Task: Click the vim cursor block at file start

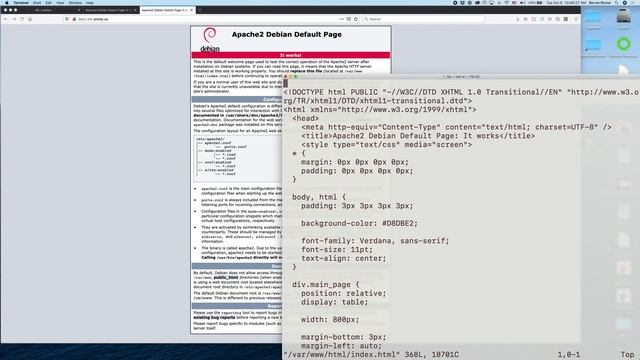Action: pyautogui.click(x=285, y=83)
